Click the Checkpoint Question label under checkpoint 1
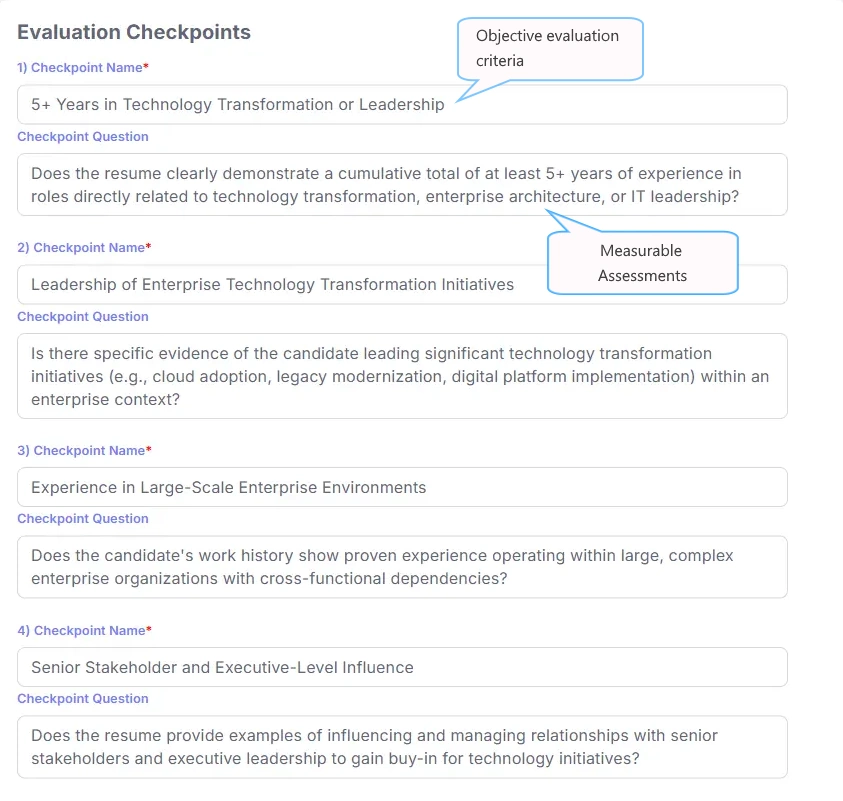The image size is (843, 801). (x=82, y=136)
